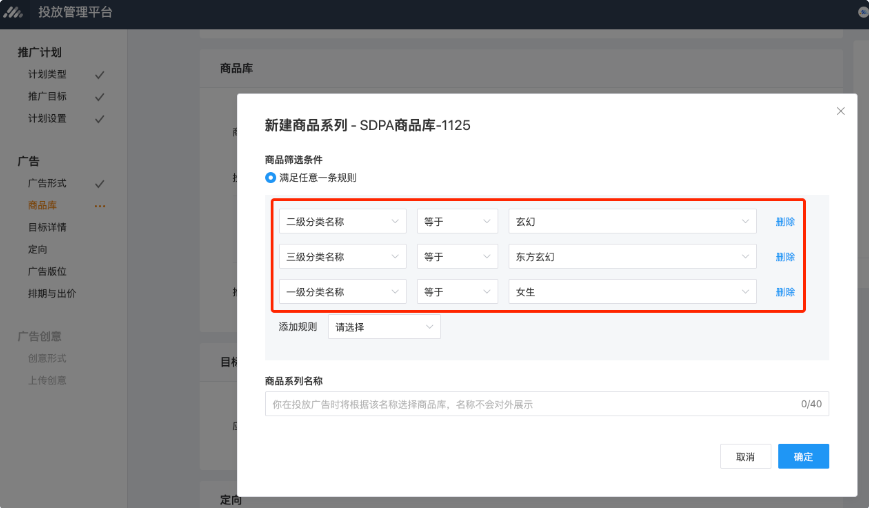Click the 确定 button
The image size is (869, 508).
pyautogui.click(x=803, y=456)
